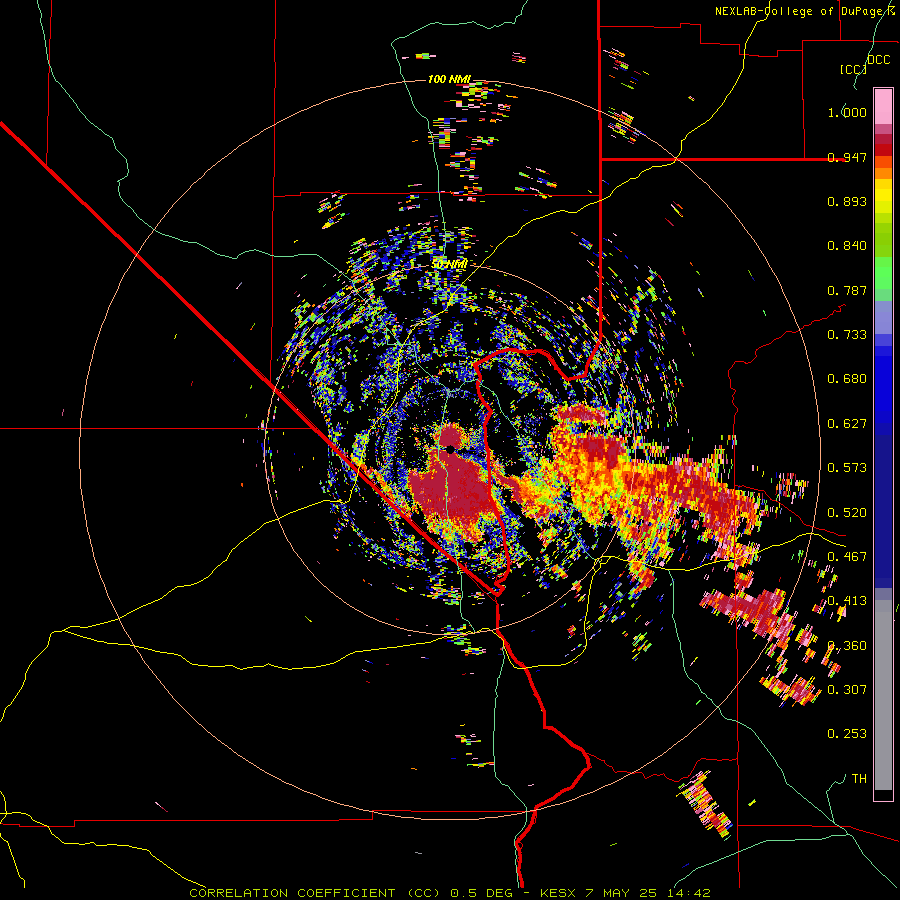Click the 50 NMI range ring label
This screenshot has height=900, width=900.
pos(449,264)
